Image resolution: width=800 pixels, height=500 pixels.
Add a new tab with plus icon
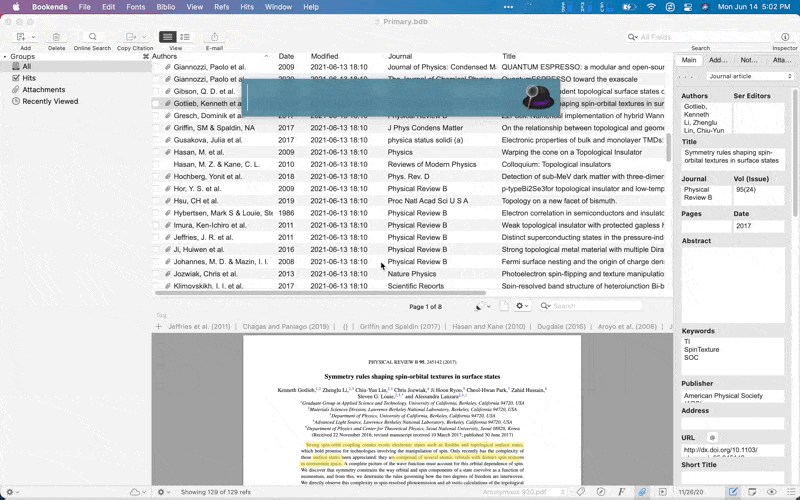(x=158, y=327)
